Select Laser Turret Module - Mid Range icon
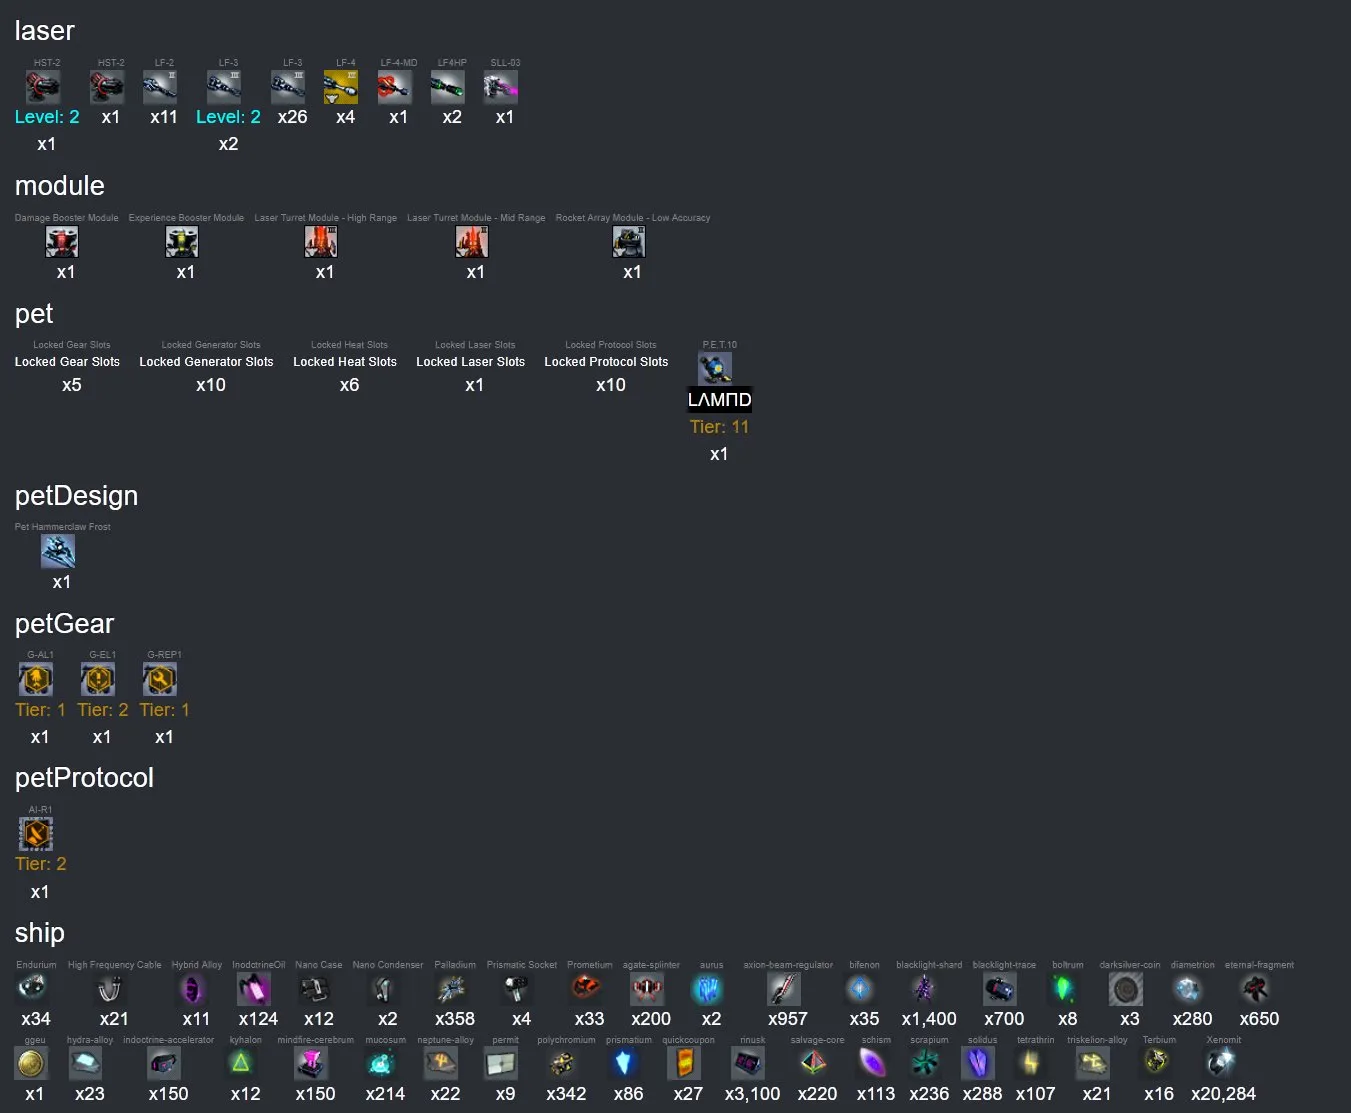 tap(472, 242)
